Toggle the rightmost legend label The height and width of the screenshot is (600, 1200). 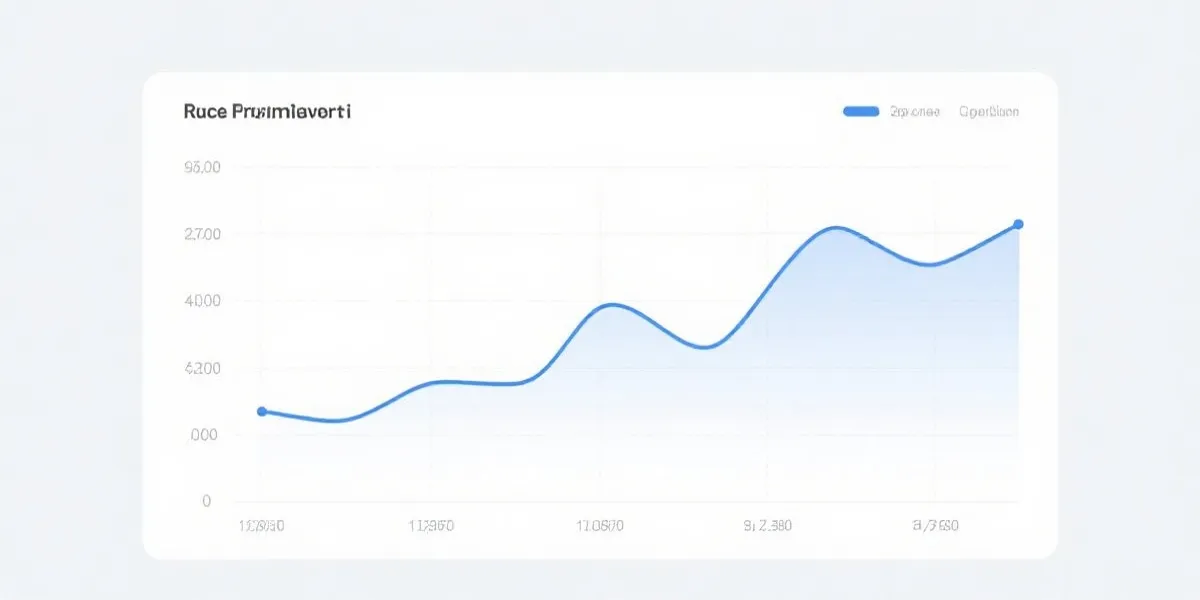[989, 112]
